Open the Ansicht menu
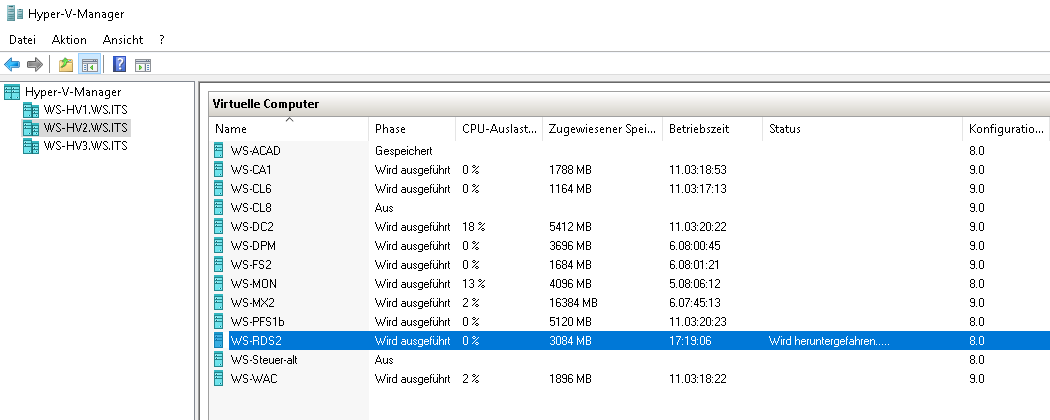Viewport: 1050px width, 420px height. [123, 40]
